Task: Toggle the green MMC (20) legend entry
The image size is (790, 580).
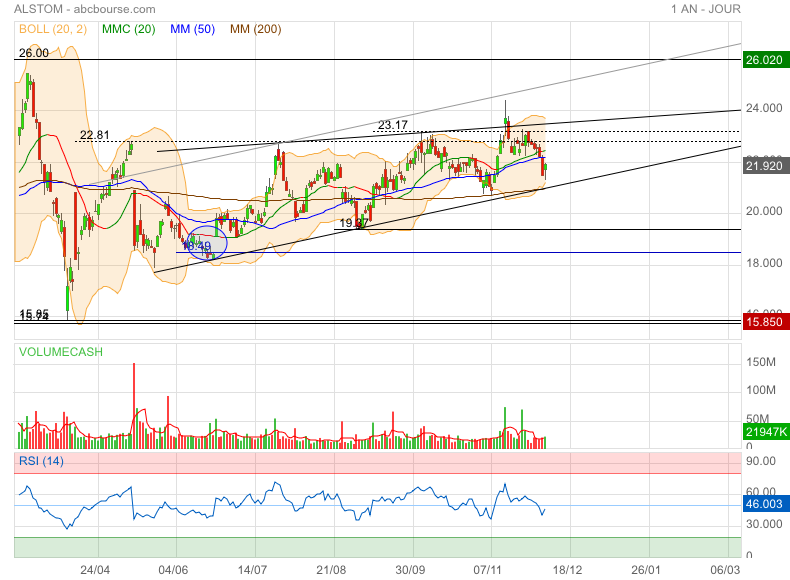Action: click(x=128, y=30)
